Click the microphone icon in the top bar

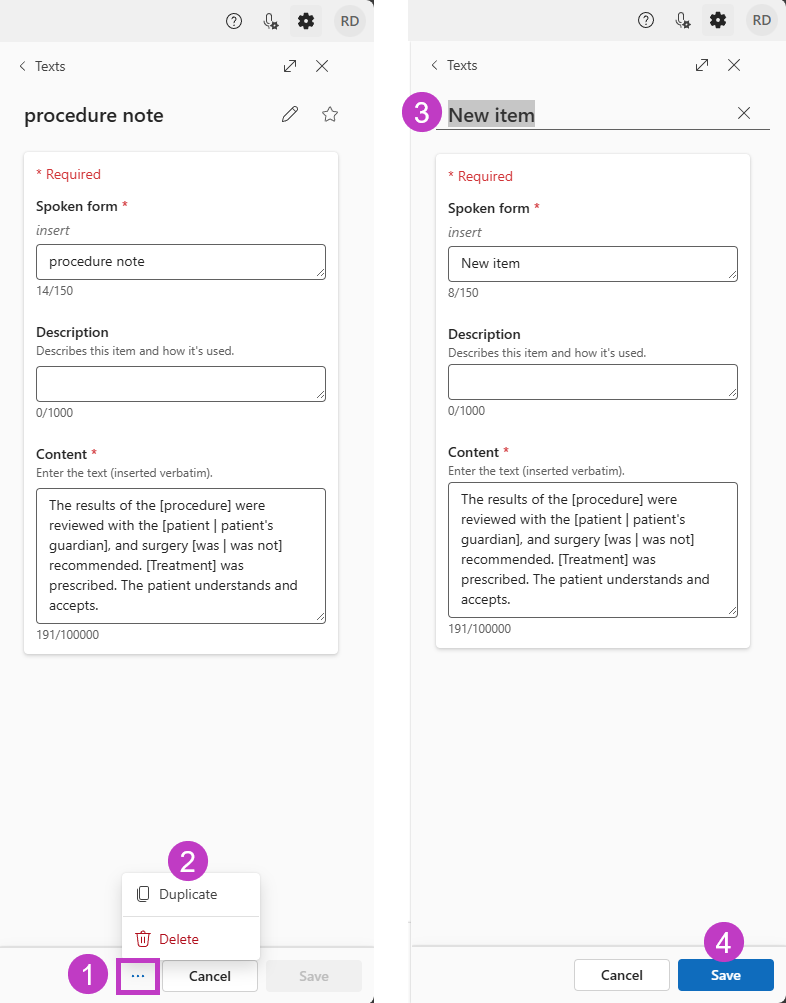[270, 20]
